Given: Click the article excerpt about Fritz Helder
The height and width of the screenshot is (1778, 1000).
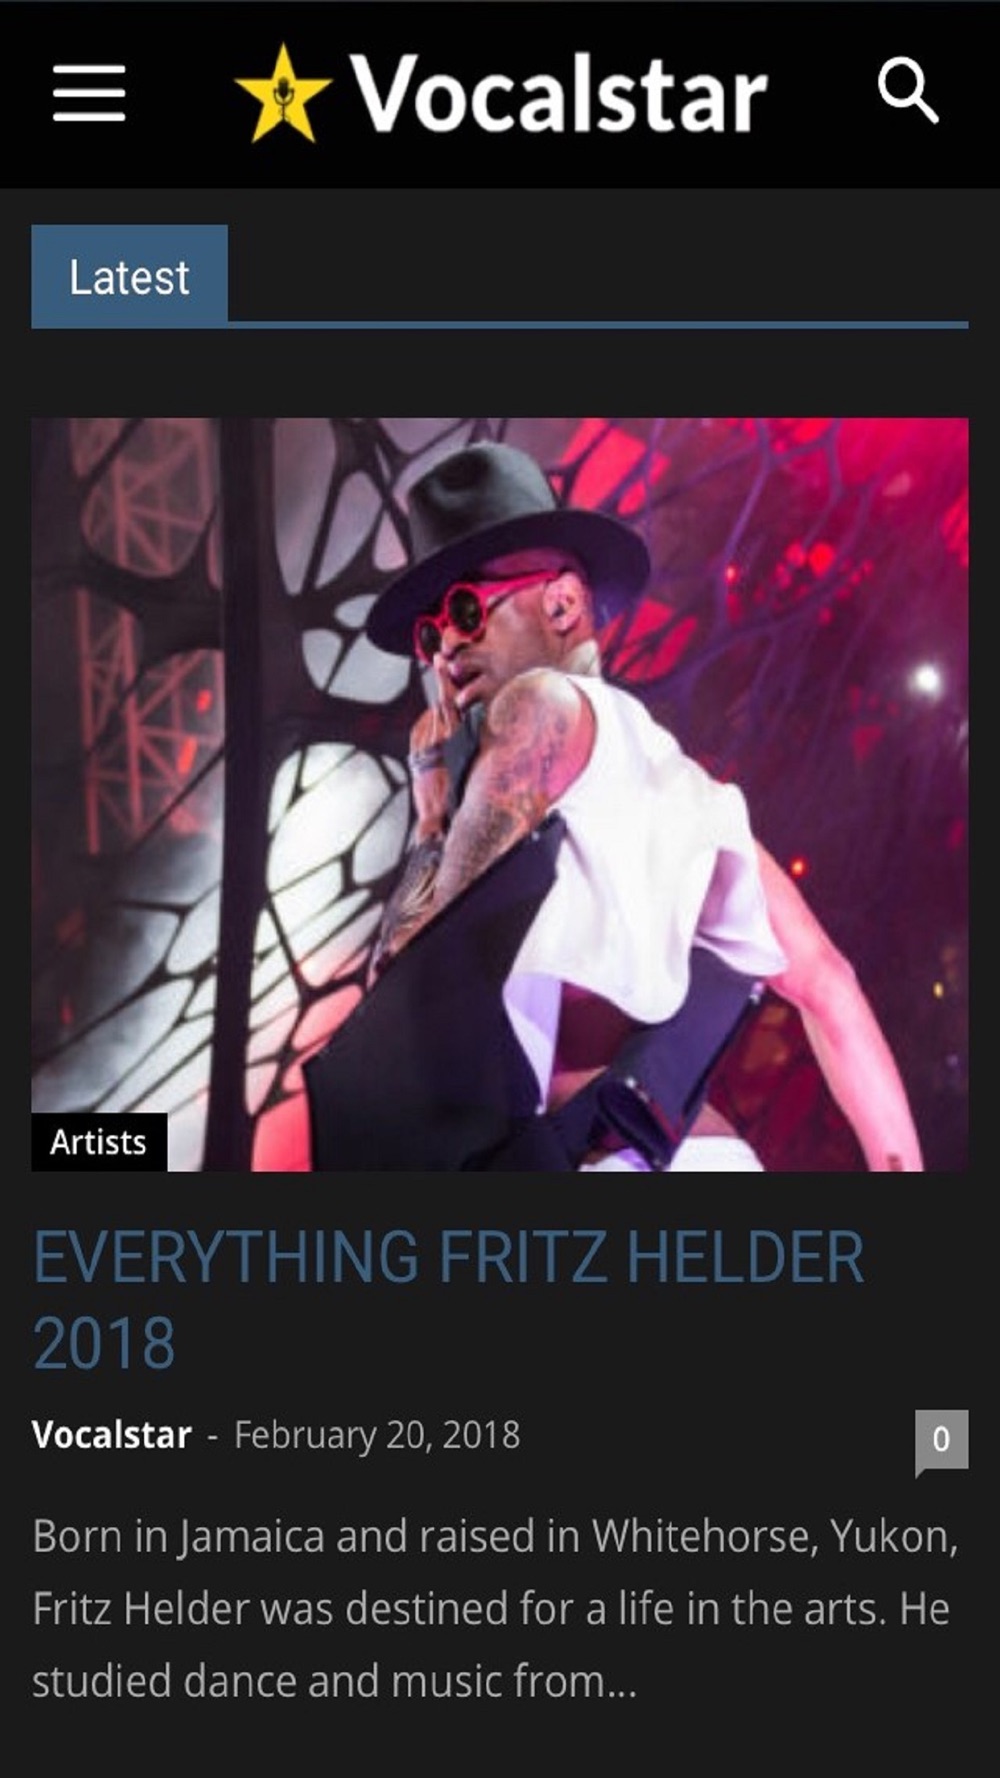Looking at the screenshot, I should point(496,1609).
